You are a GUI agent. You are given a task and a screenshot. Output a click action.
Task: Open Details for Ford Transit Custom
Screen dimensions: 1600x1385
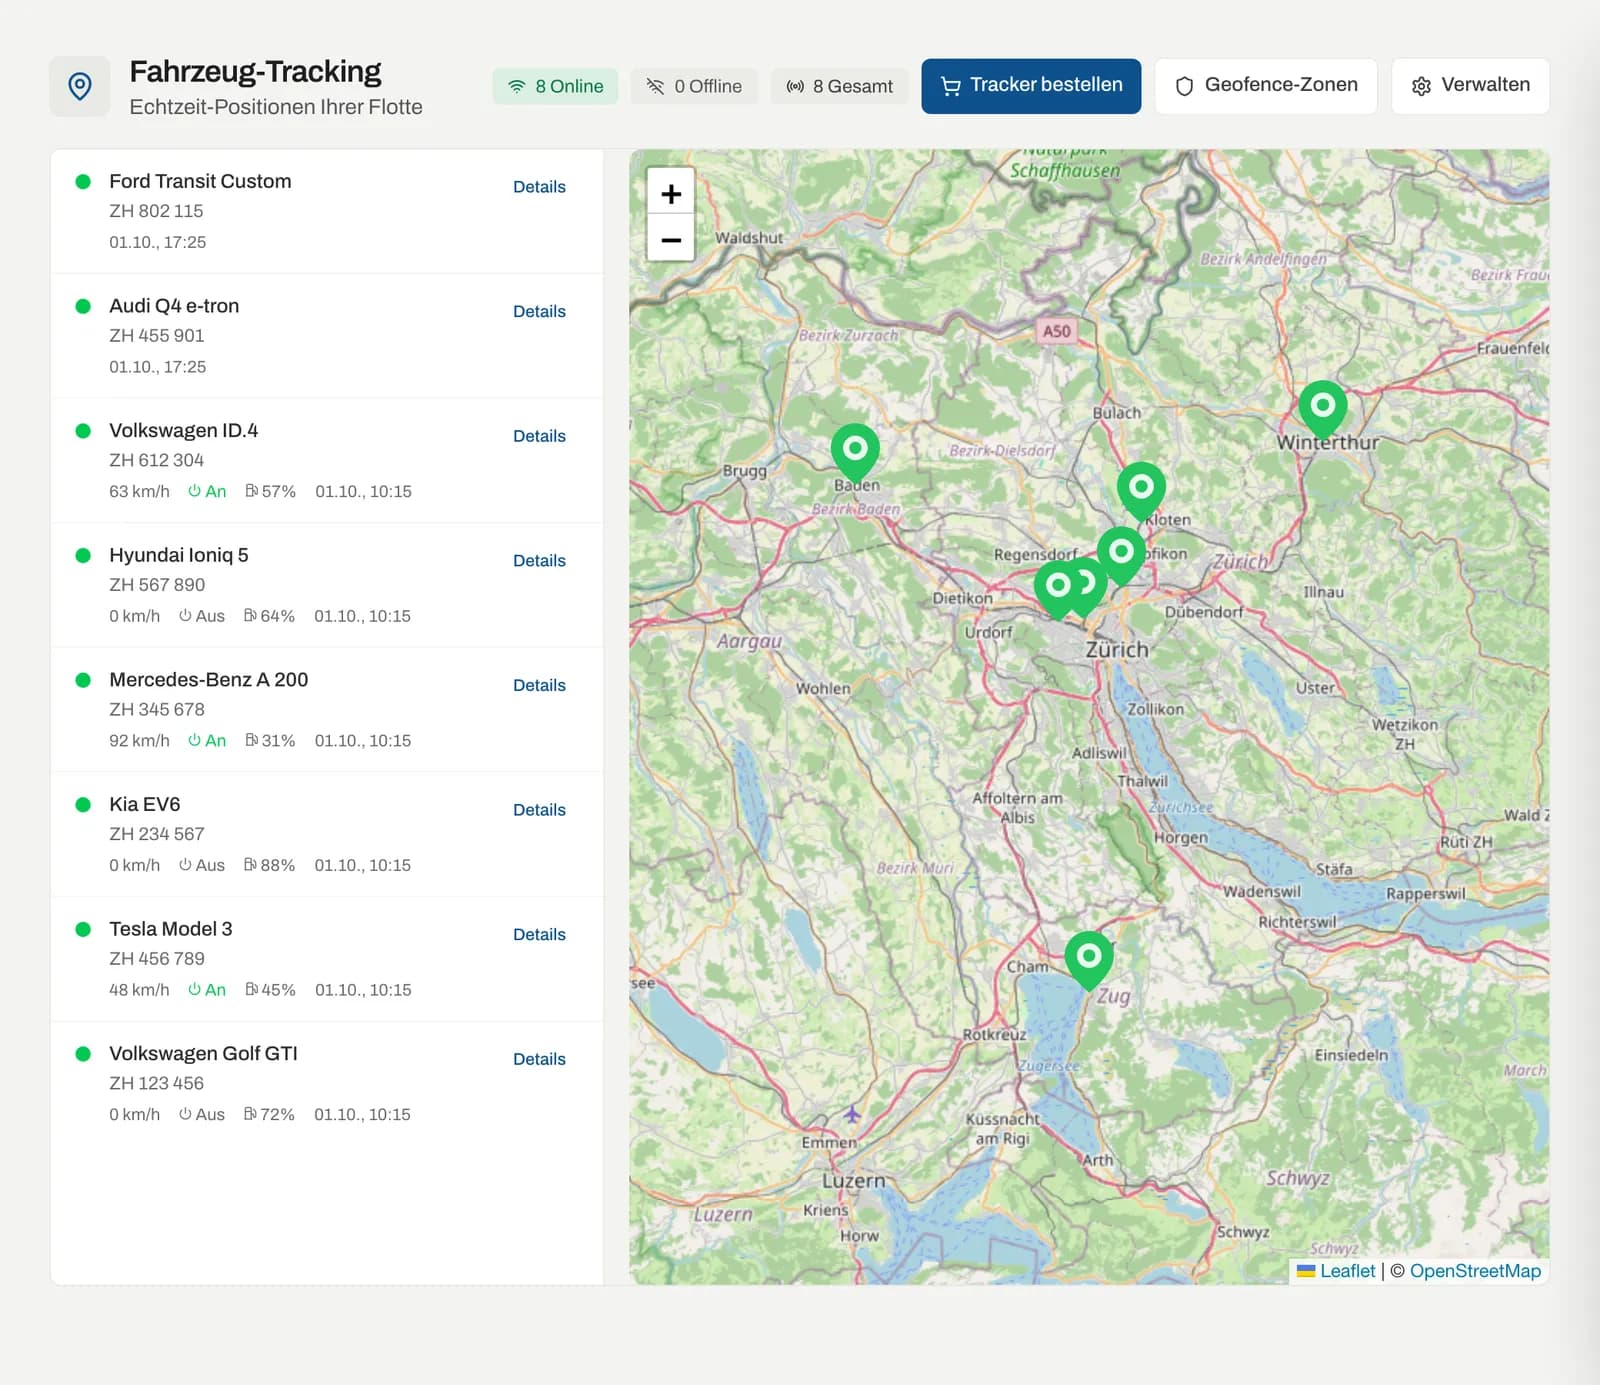(539, 187)
